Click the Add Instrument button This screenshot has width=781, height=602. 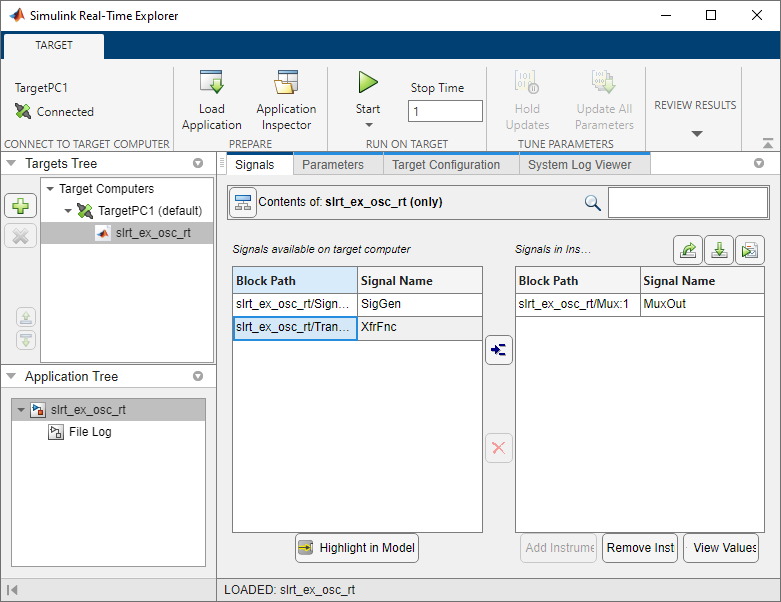[558, 548]
